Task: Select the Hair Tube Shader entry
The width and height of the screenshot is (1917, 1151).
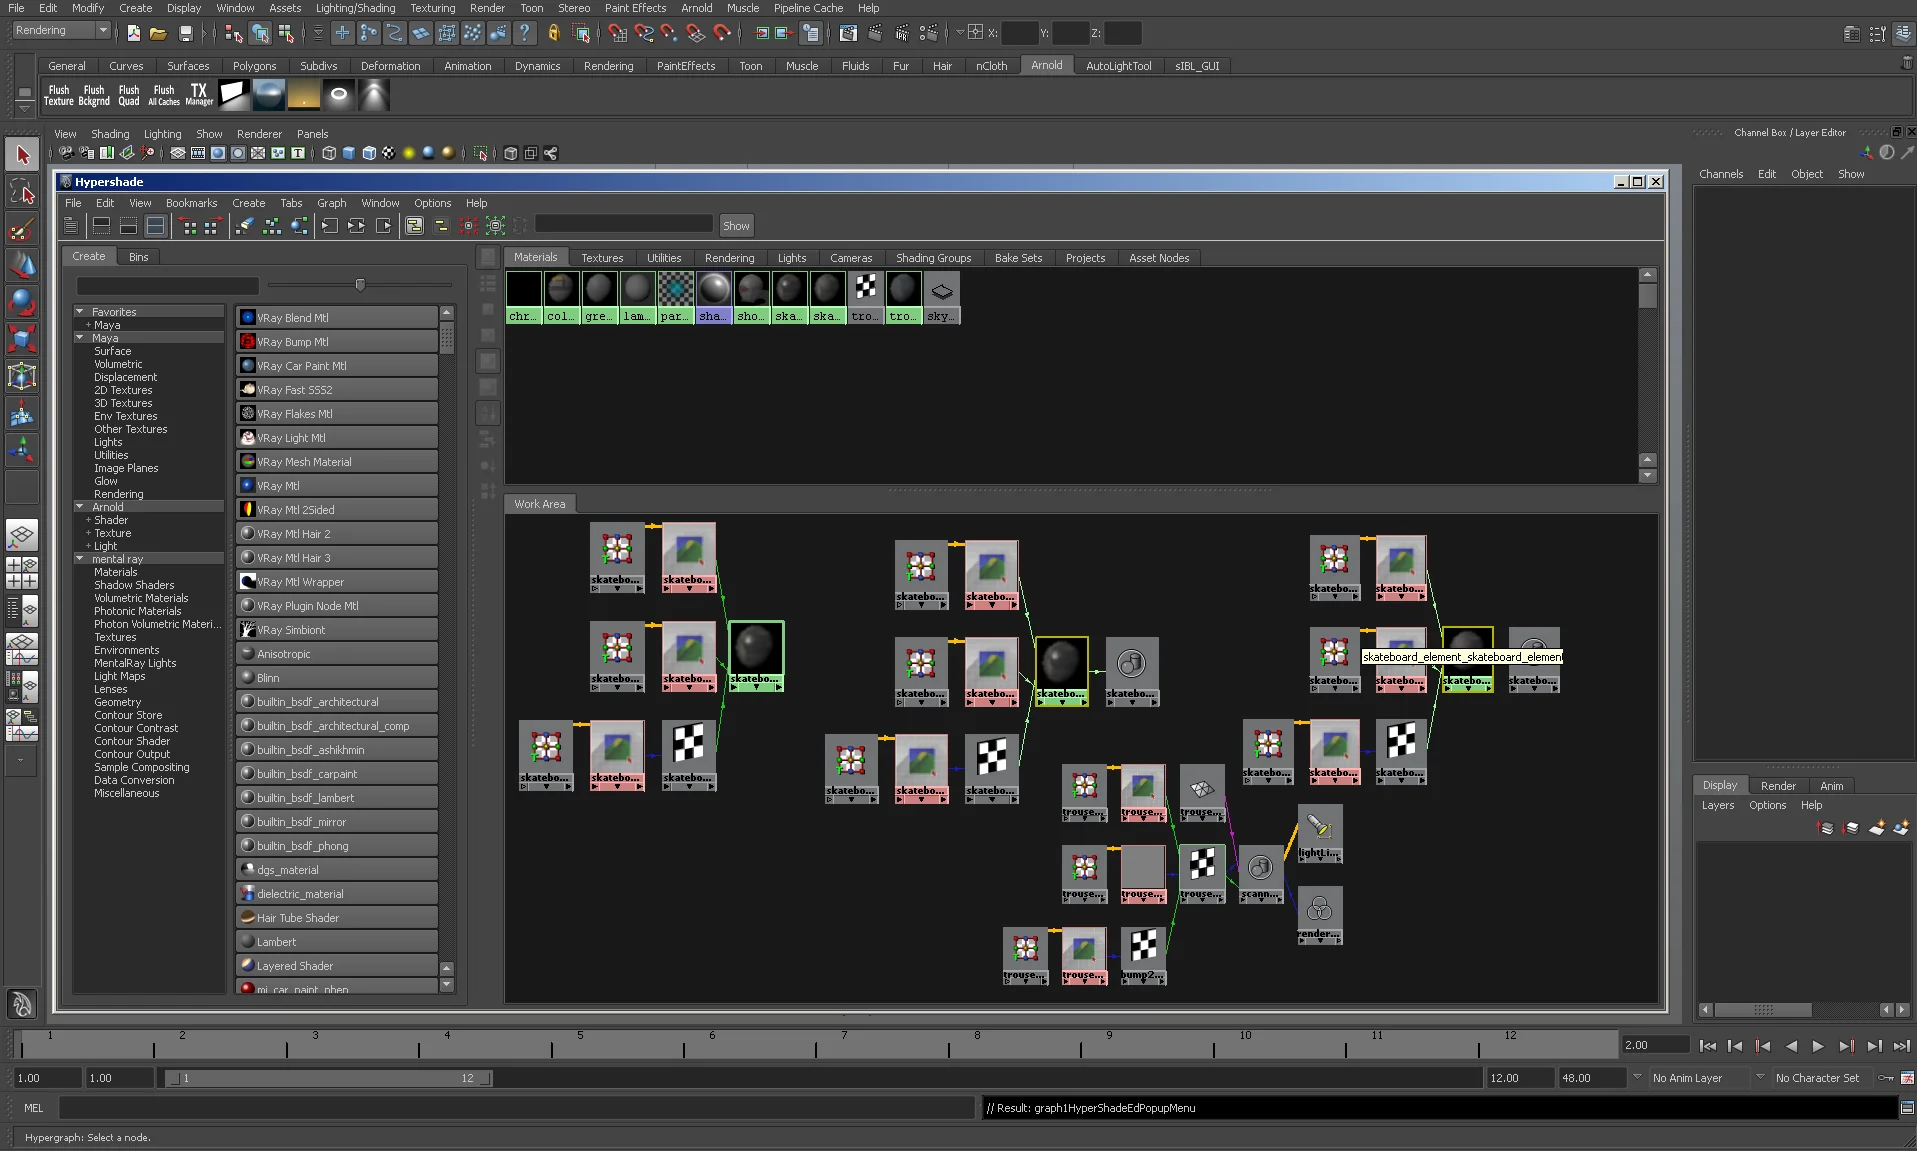Action: (x=337, y=918)
